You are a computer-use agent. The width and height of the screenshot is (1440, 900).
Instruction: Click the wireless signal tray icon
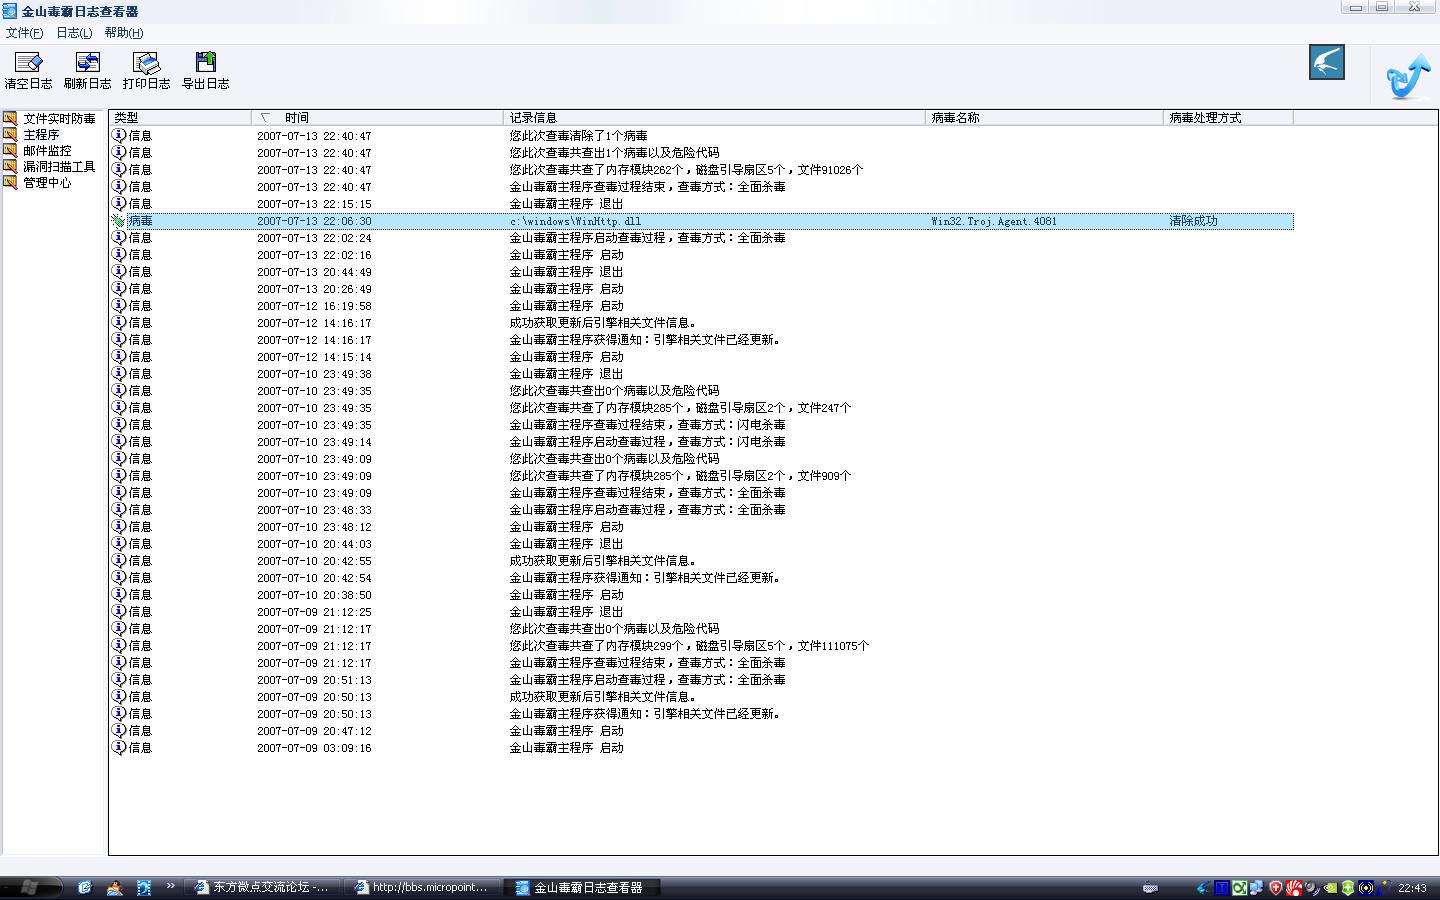tap(1366, 888)
